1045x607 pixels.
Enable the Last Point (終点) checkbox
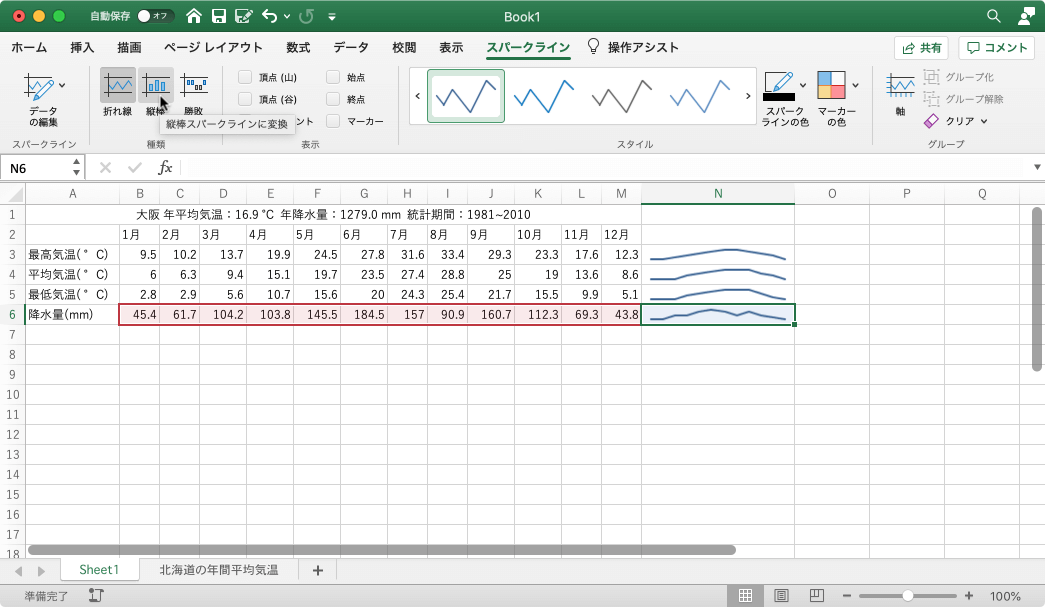coord(333,99)
